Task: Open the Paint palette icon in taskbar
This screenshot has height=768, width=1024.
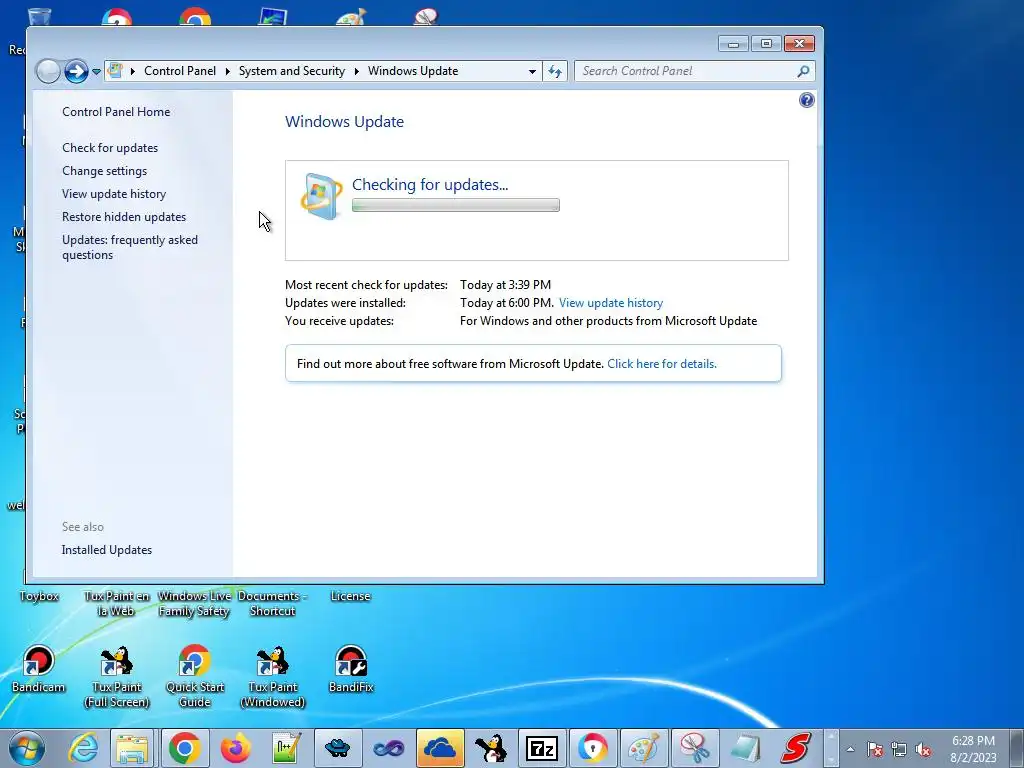Action: tap(644, 748)
